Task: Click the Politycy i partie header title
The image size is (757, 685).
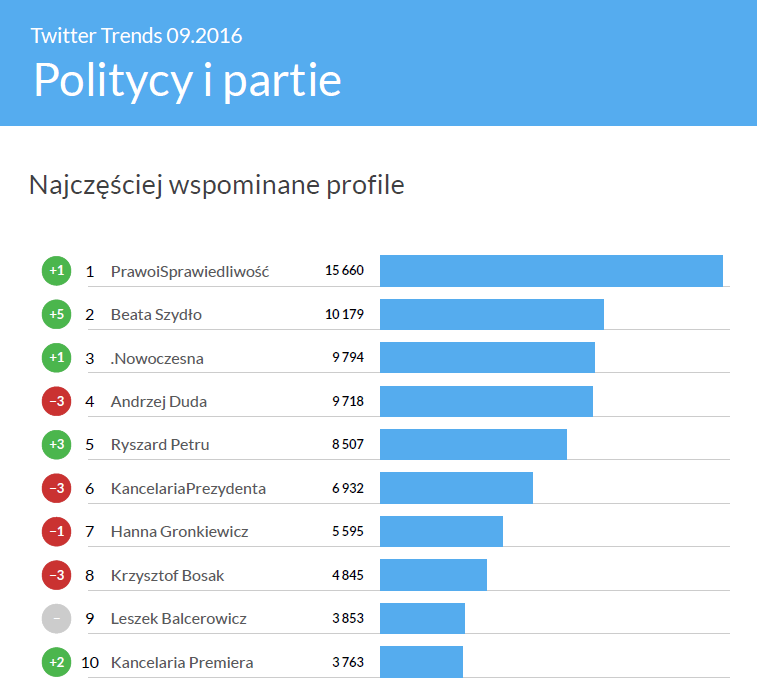Action: point(187,80)
